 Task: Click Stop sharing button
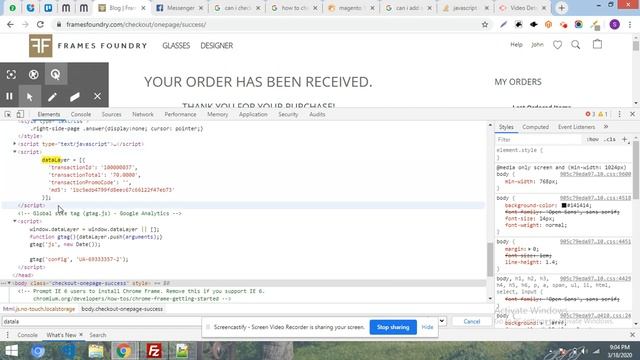pos(393,327)
